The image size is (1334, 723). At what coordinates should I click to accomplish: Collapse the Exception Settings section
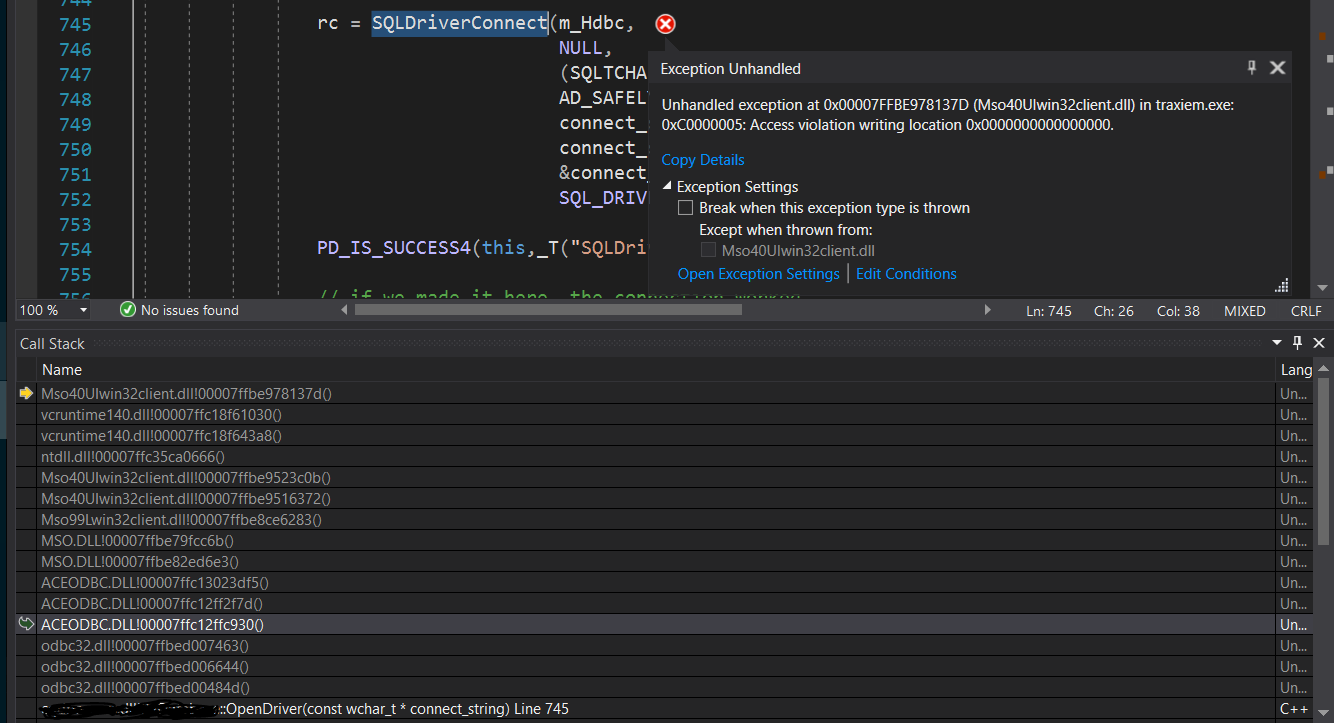(667, 187)
